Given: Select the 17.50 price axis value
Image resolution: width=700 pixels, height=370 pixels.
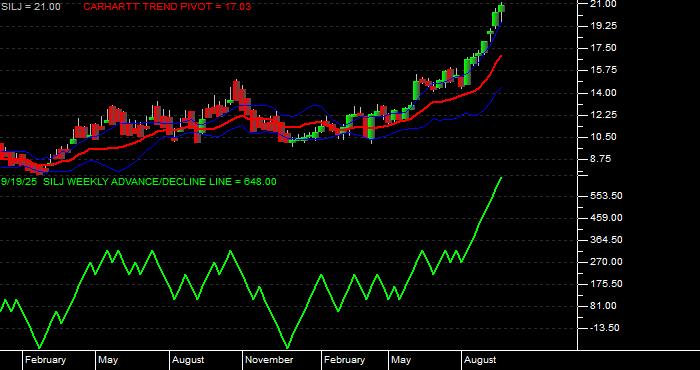Looking at the screenshot, I should pyautogui.click(x=603, y=48).
